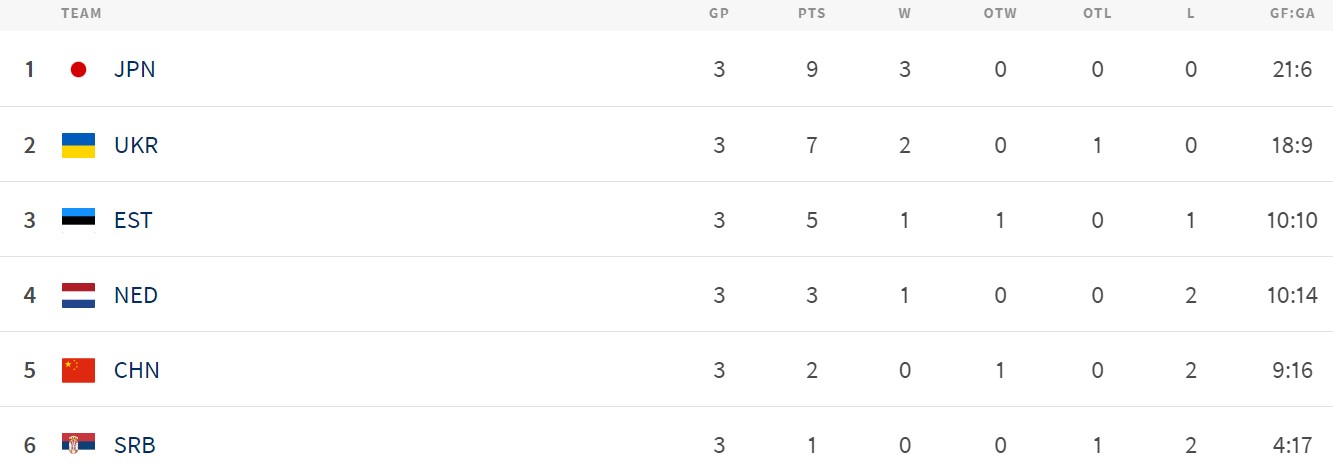Screen dimensions: 1333x472
Task: Click the China flag icon
Action: pos(78,370)
